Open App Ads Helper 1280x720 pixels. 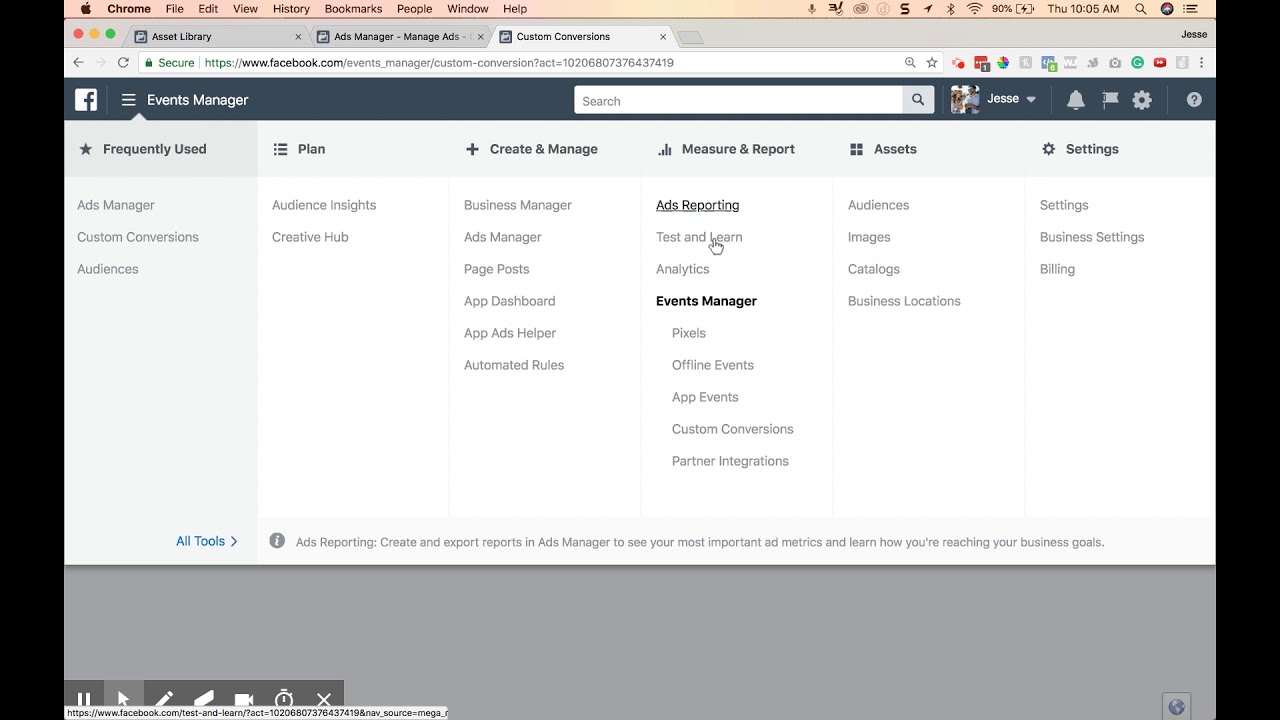pos(510,333)
